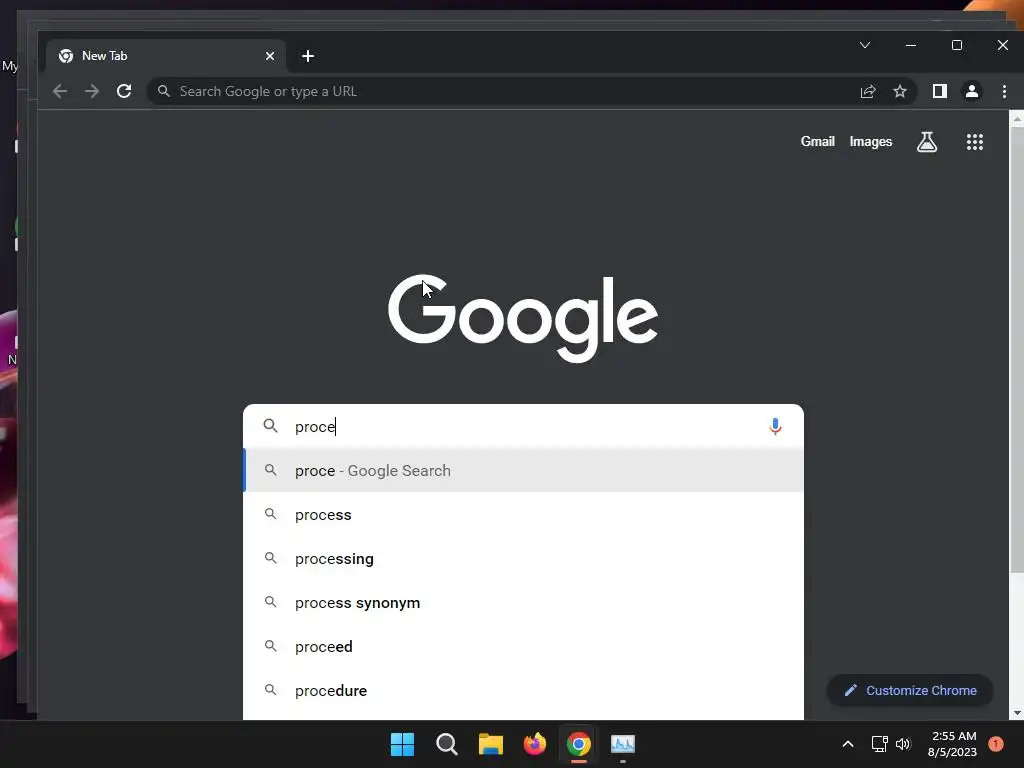1024x768 pixels.
Task: Pick the 'process' suggestion
Action: (x=523, y=515)
